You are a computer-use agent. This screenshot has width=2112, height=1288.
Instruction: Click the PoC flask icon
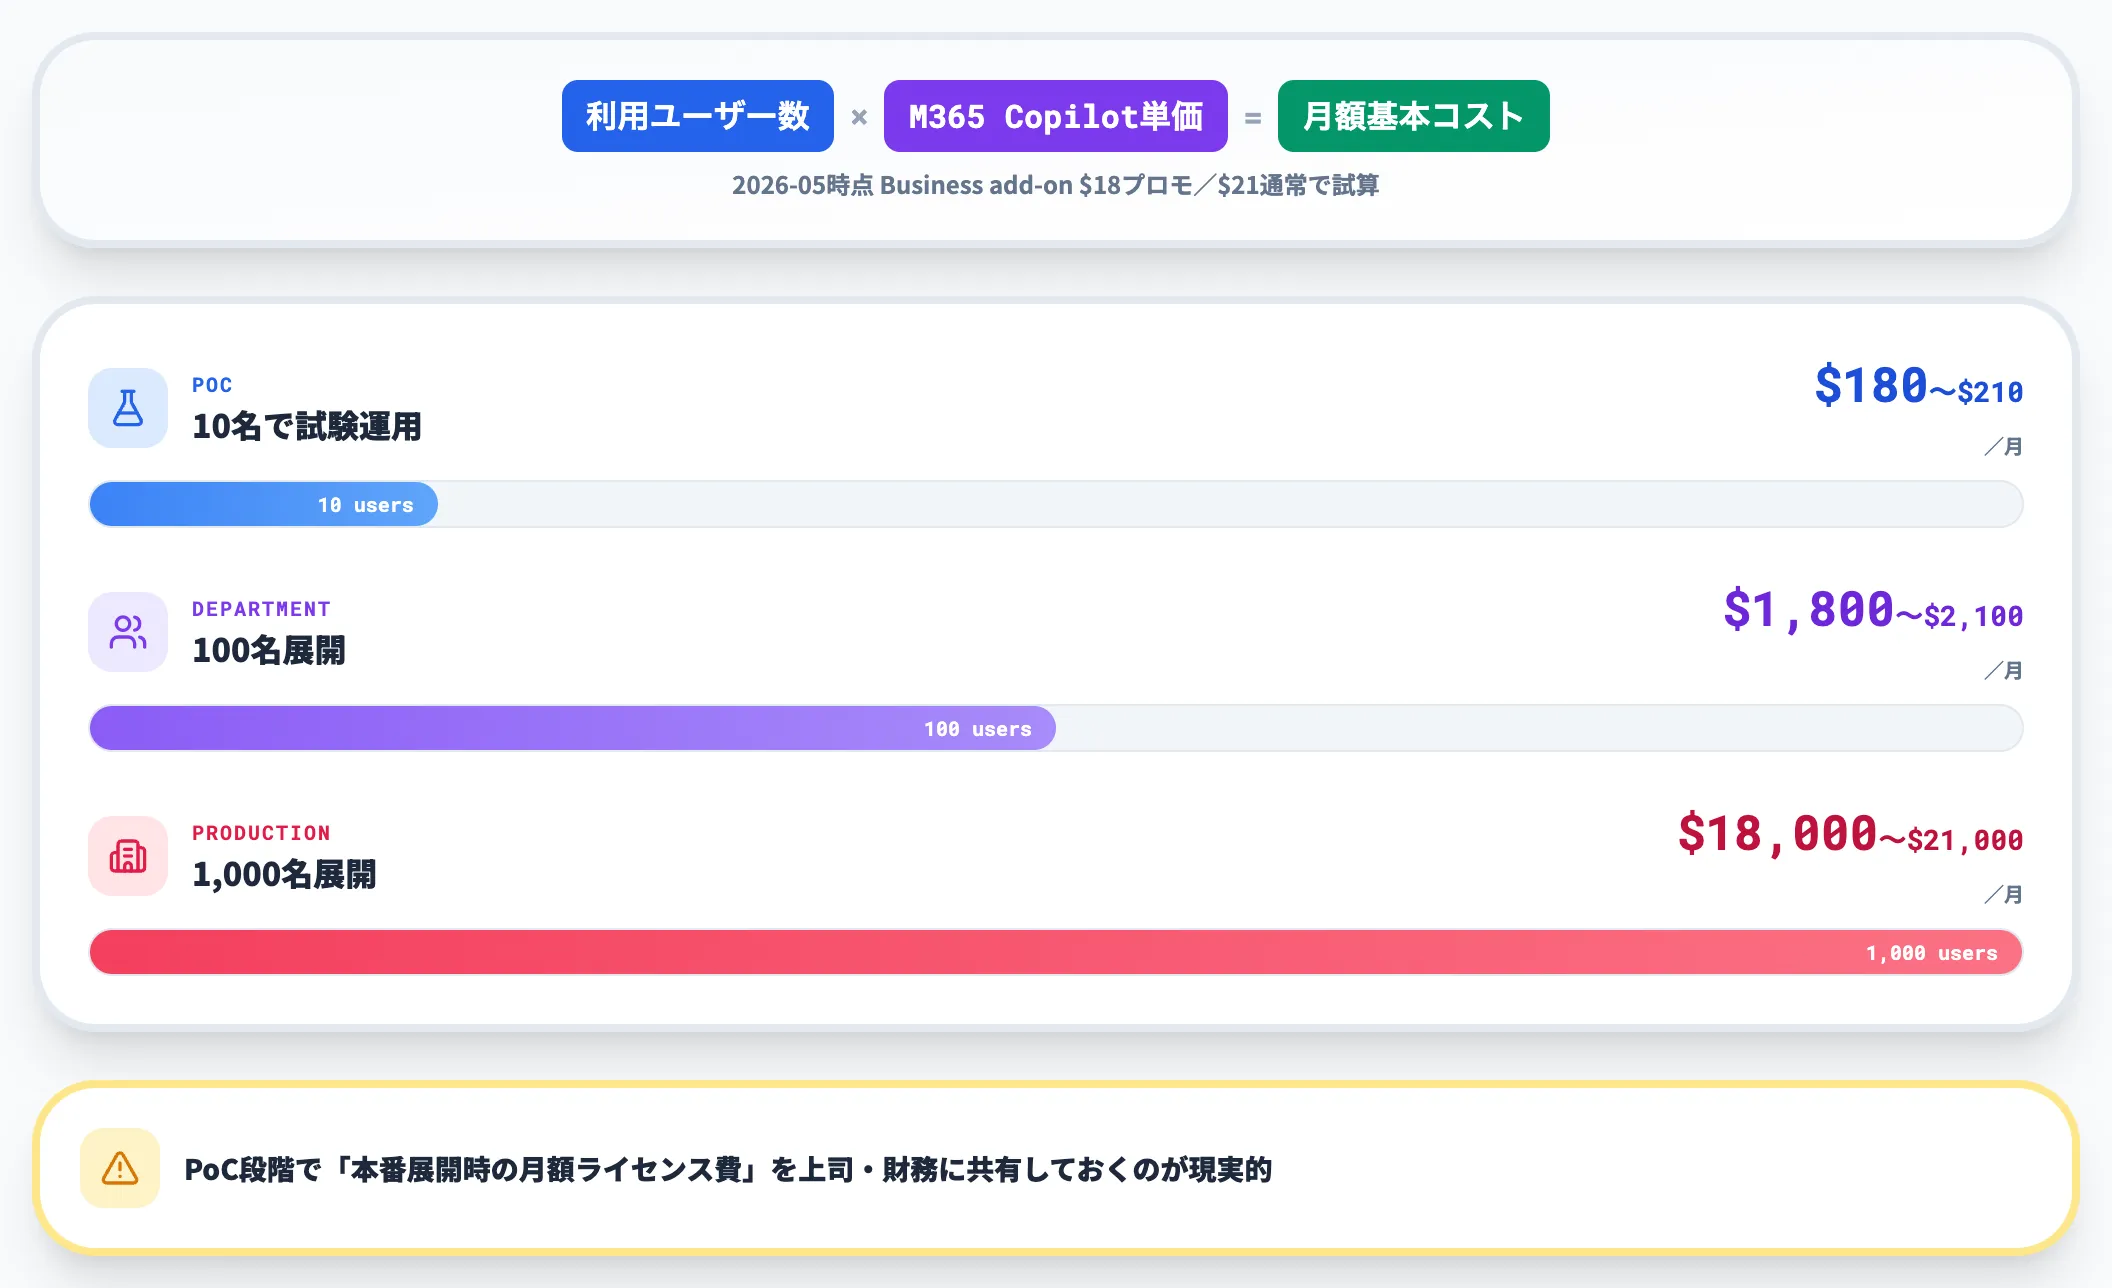tap(128, 408)
